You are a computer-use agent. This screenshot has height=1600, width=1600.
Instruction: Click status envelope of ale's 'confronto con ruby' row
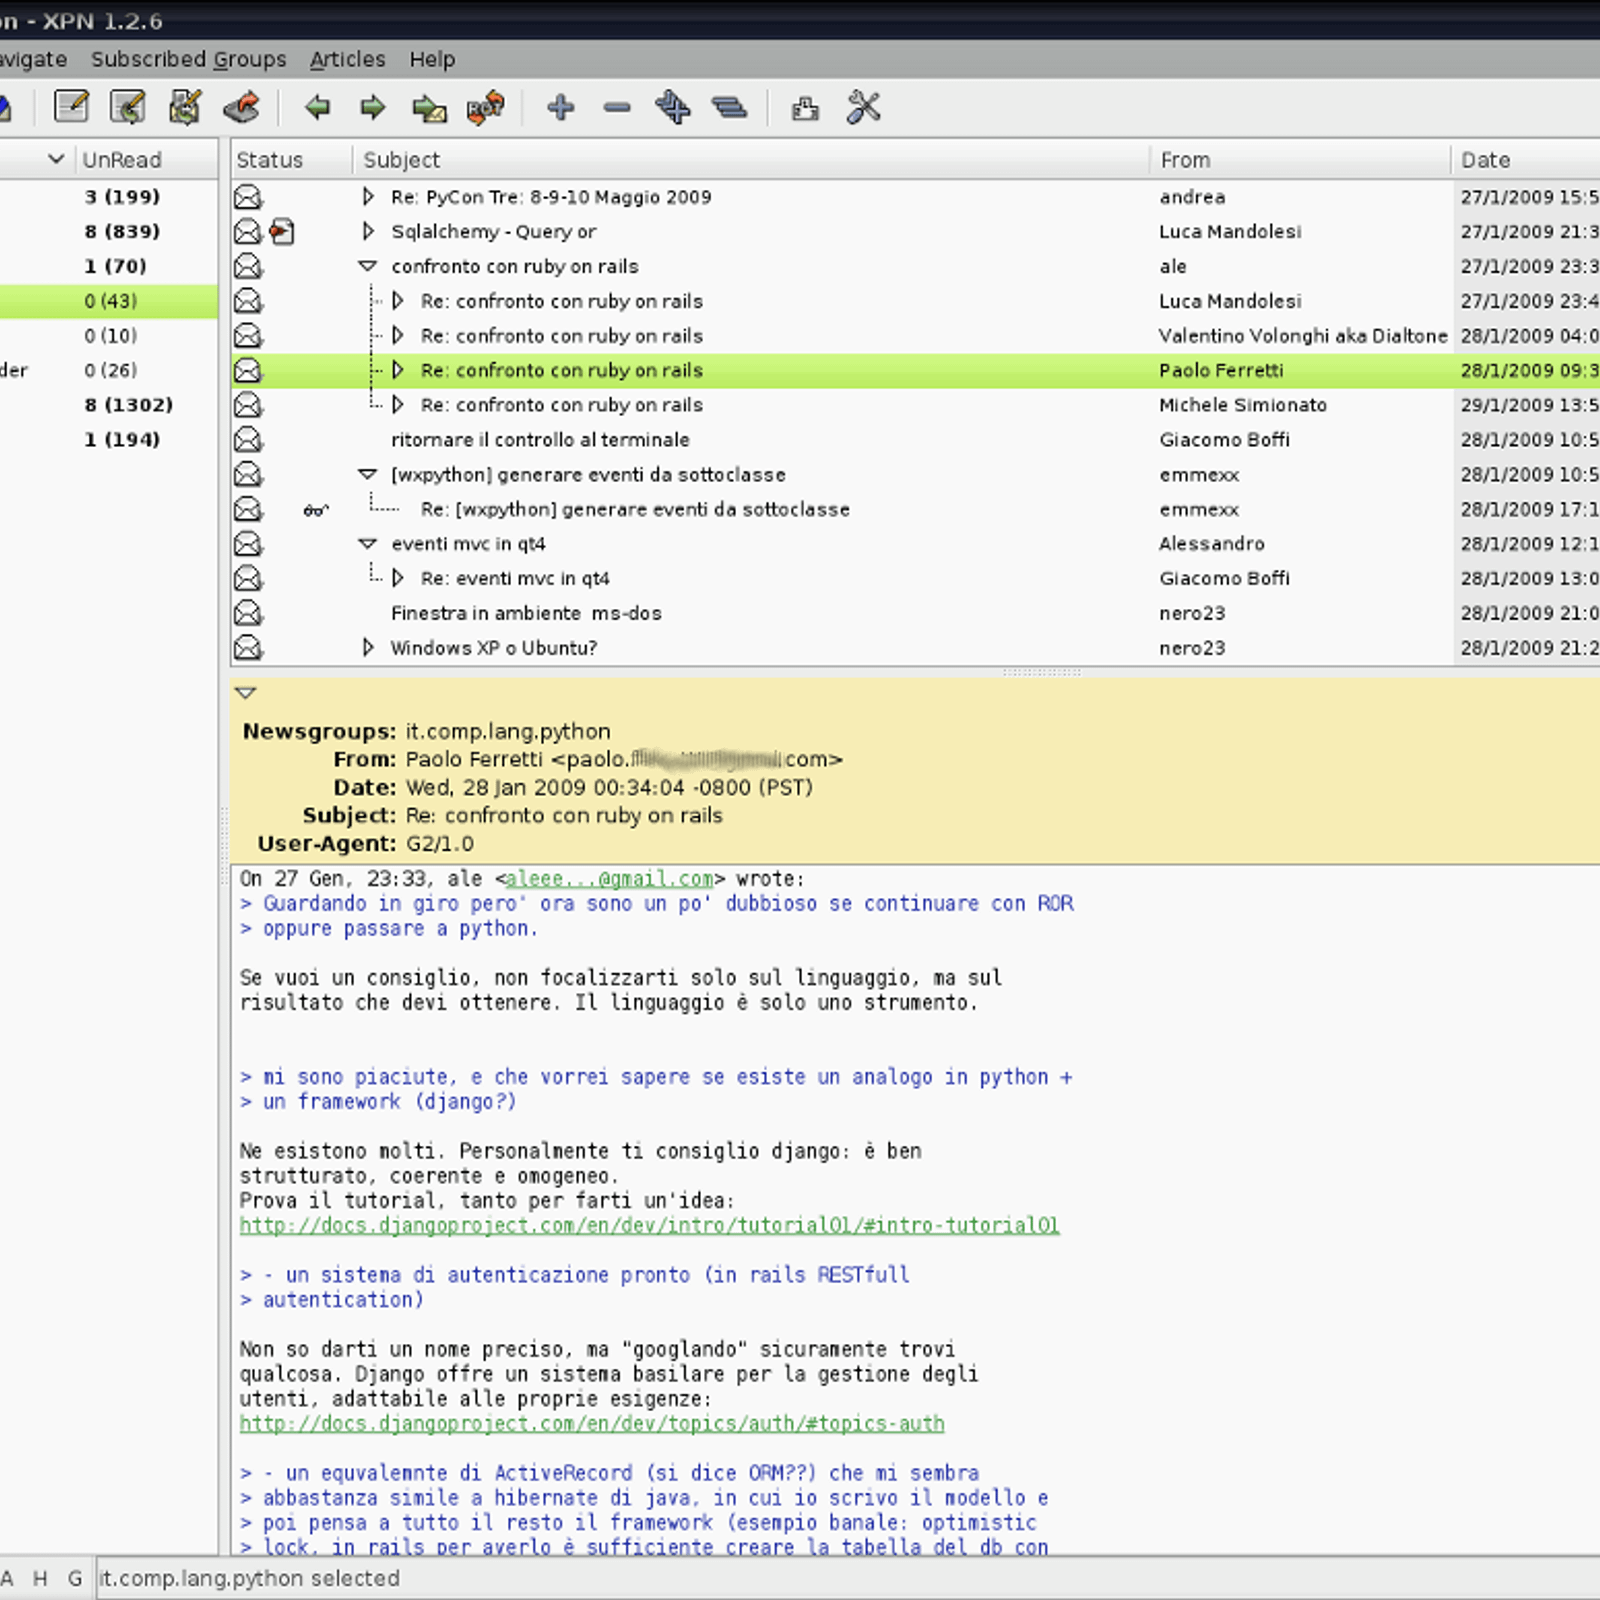(x=248, y=267)
